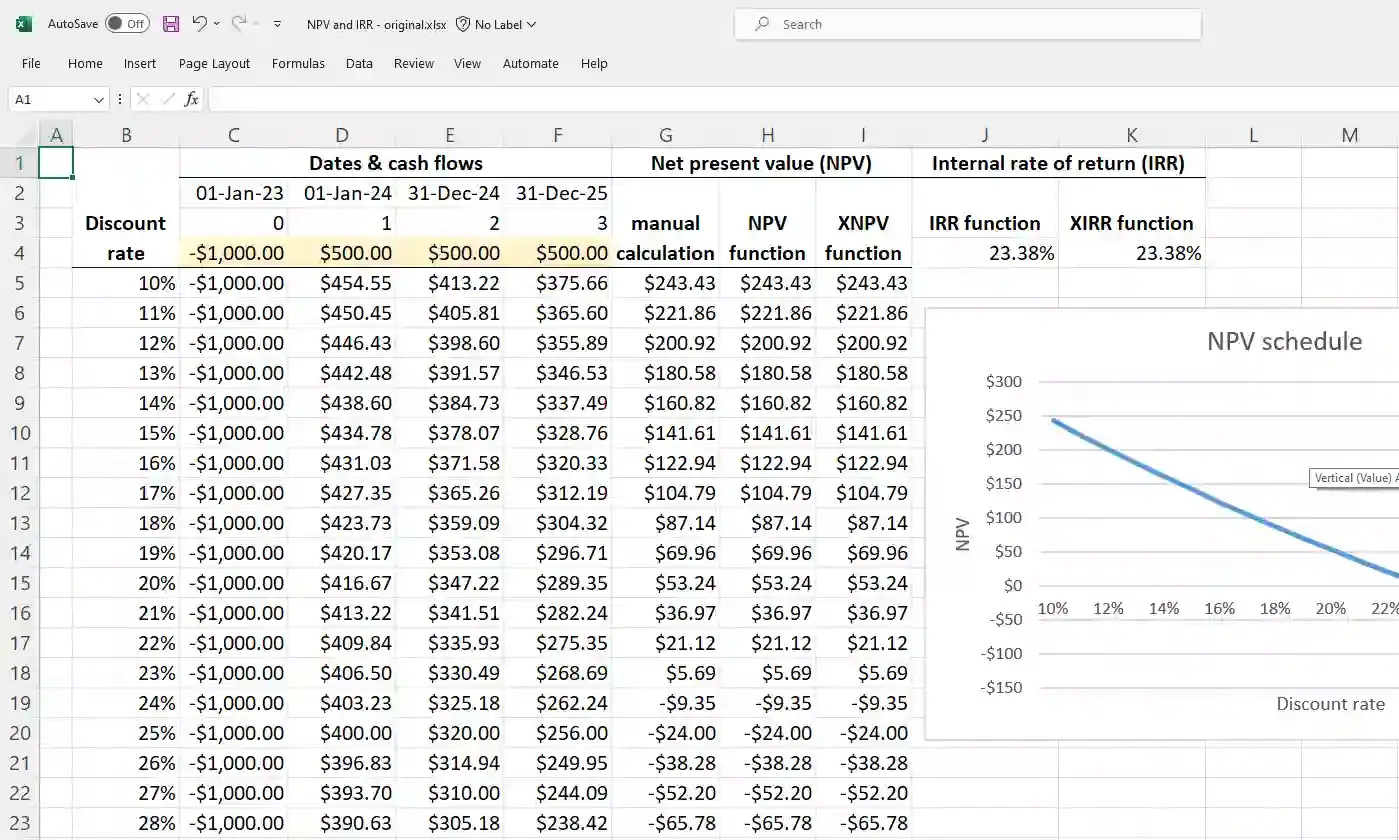Switch to the Formulas tab
The image size is (1399, 840).
(298, 63)
